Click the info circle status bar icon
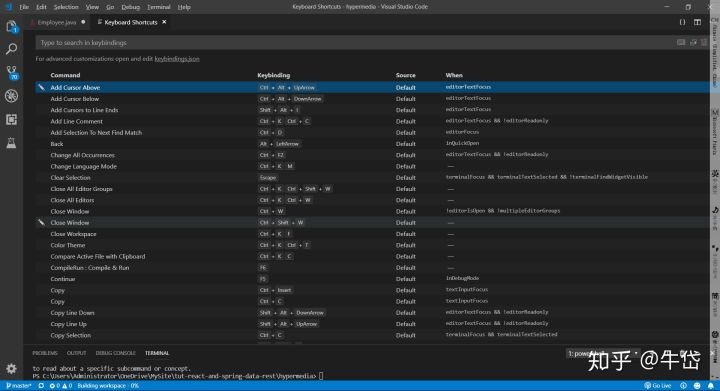Screen dimensions: 720x391 [683, 386]
